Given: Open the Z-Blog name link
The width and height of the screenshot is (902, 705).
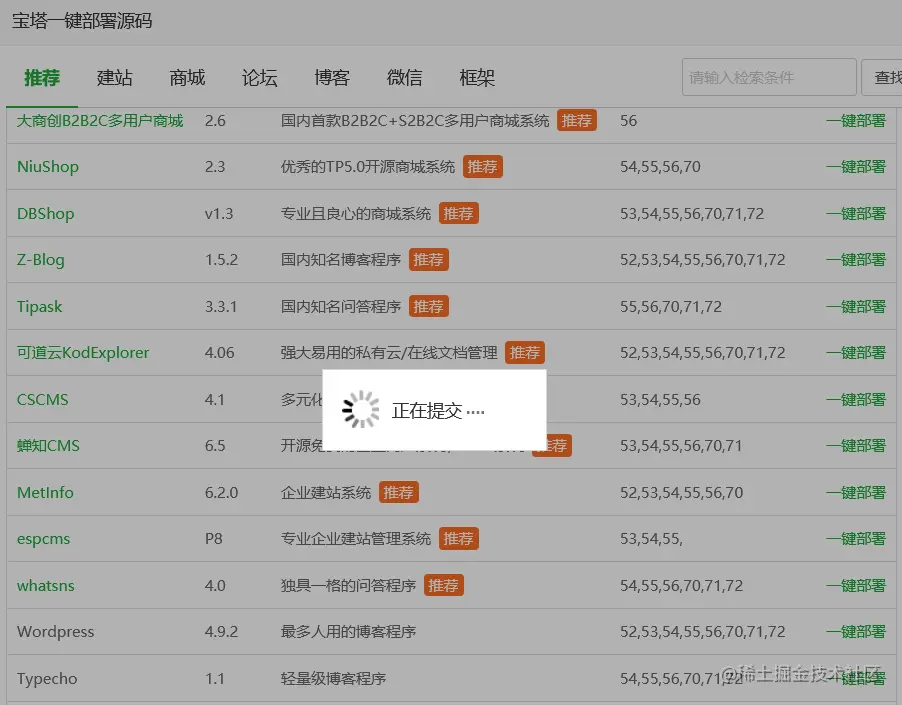Looking at the screenshot, I should (40, 260).
